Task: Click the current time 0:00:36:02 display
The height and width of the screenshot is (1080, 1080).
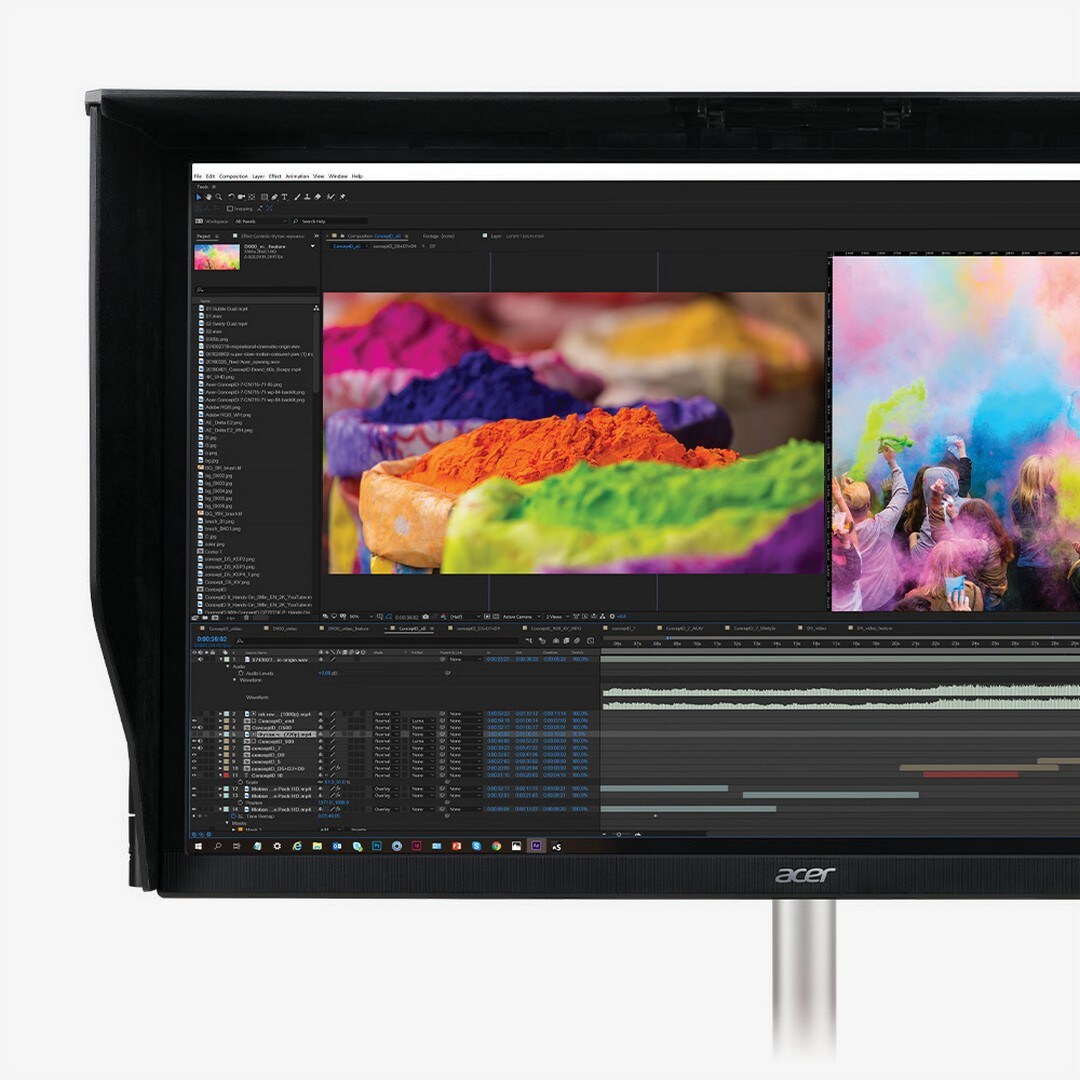Action: click(211, 638)
